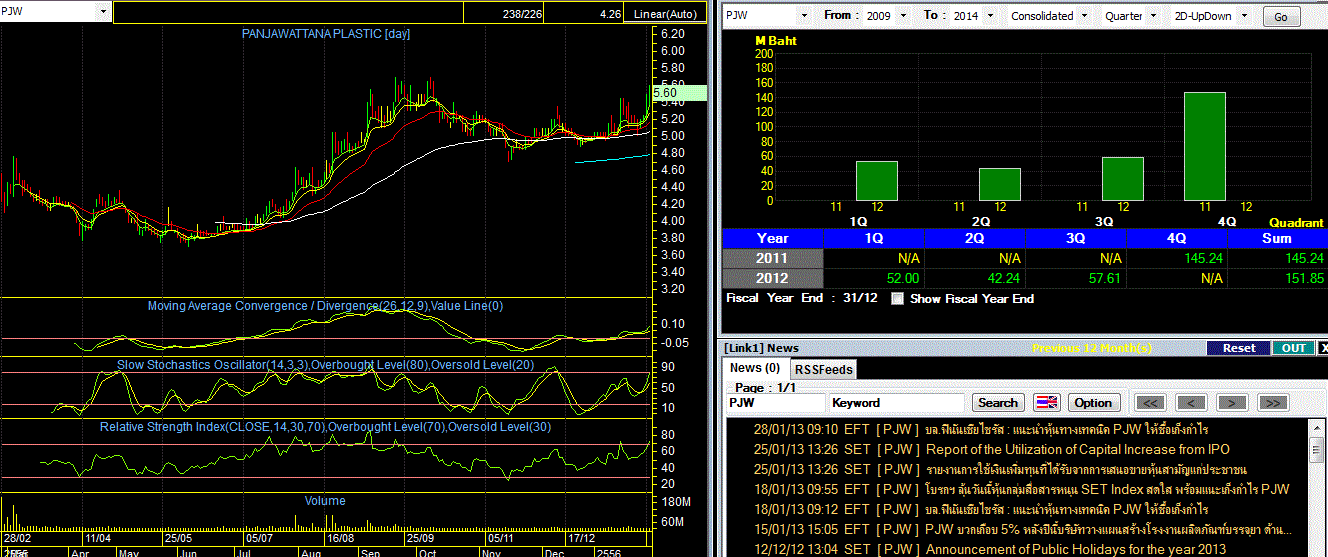The image size is (1328, 557).
Task: Open the 15/01/13 15:05 EFT PJW news item
Action: click(x=1022, y=529)
